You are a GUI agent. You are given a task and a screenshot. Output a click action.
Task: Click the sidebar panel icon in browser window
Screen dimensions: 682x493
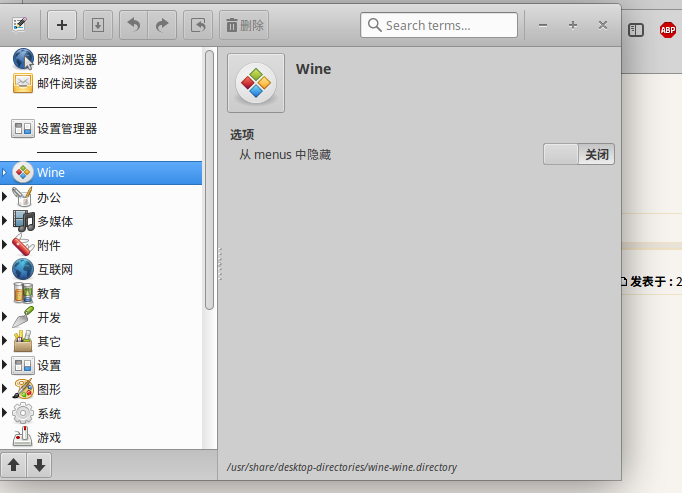636,30
